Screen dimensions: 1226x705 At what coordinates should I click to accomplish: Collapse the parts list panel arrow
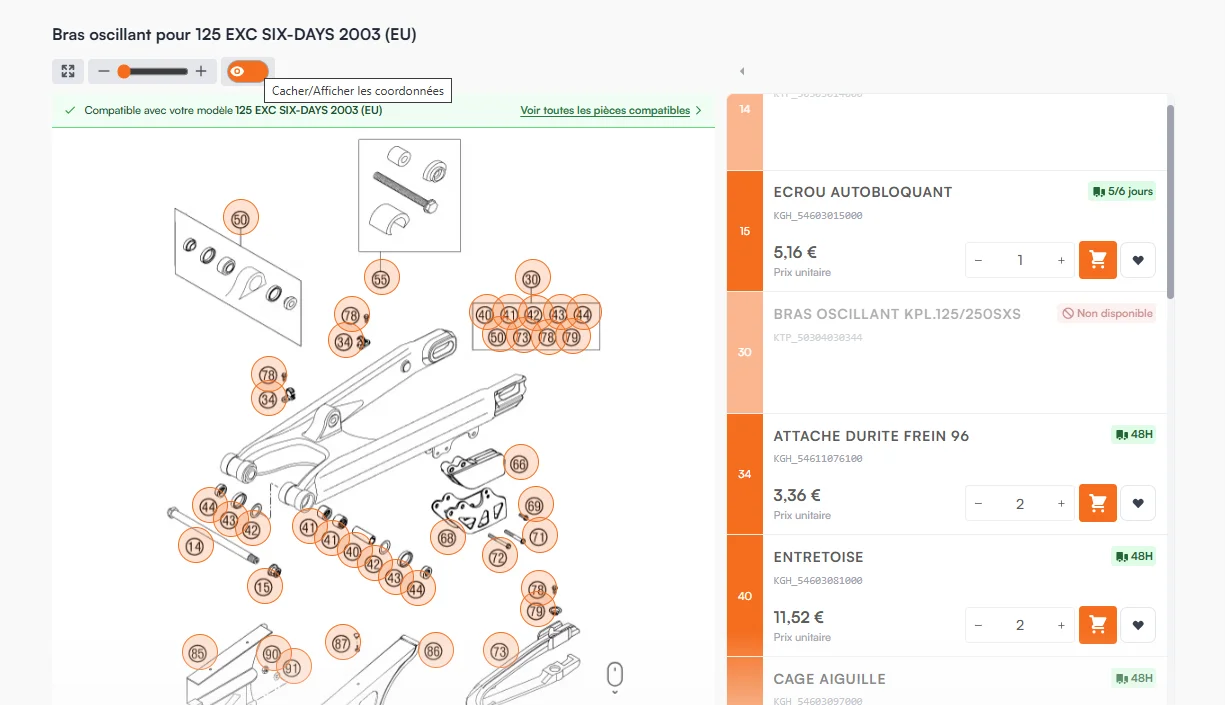point(742,71)
